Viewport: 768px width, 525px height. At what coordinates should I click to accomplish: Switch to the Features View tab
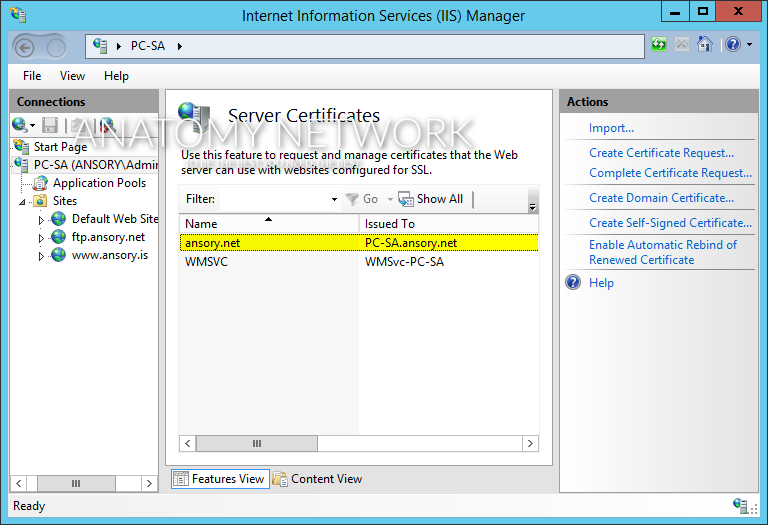point(220,479)
